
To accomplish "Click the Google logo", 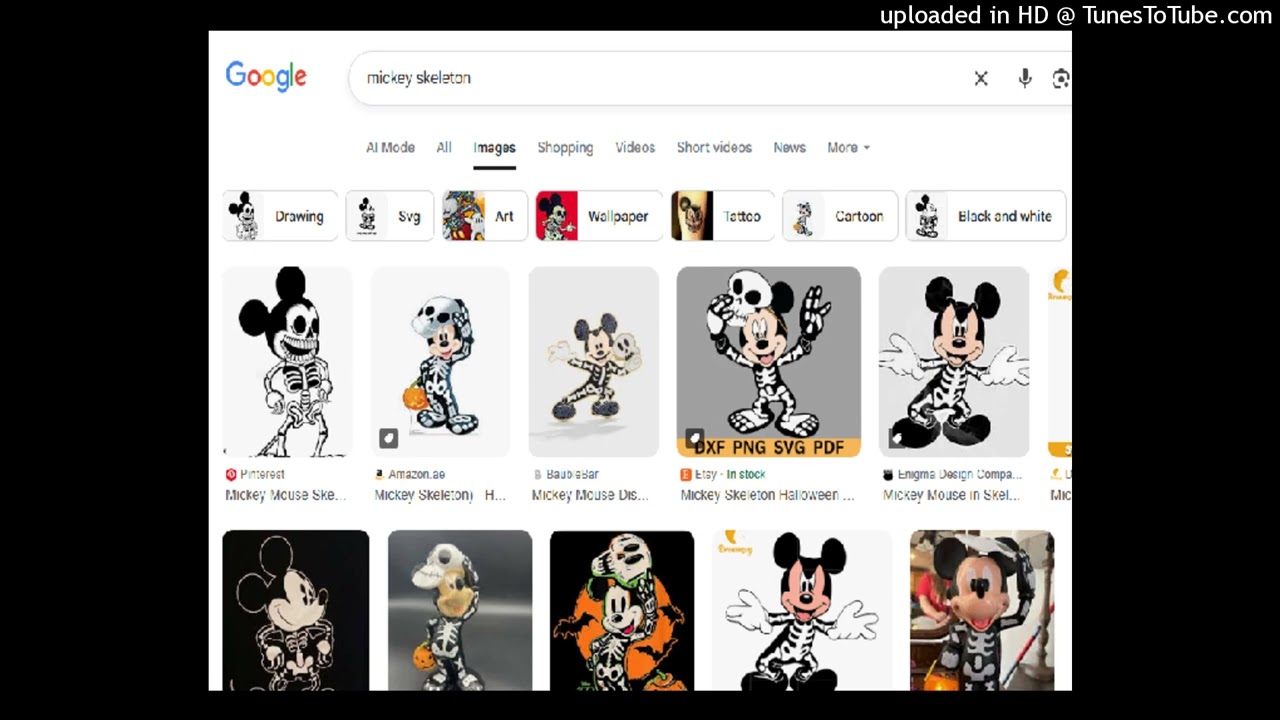I will click(x=266, y=77).
